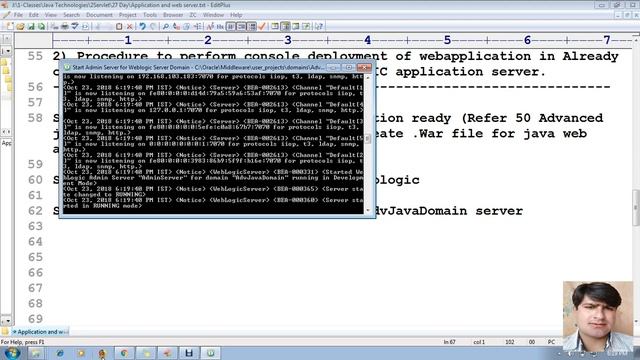Viewport: 640px width, 360px height.
Task: Click line number 66 in editor
Action: coord(35,273)
